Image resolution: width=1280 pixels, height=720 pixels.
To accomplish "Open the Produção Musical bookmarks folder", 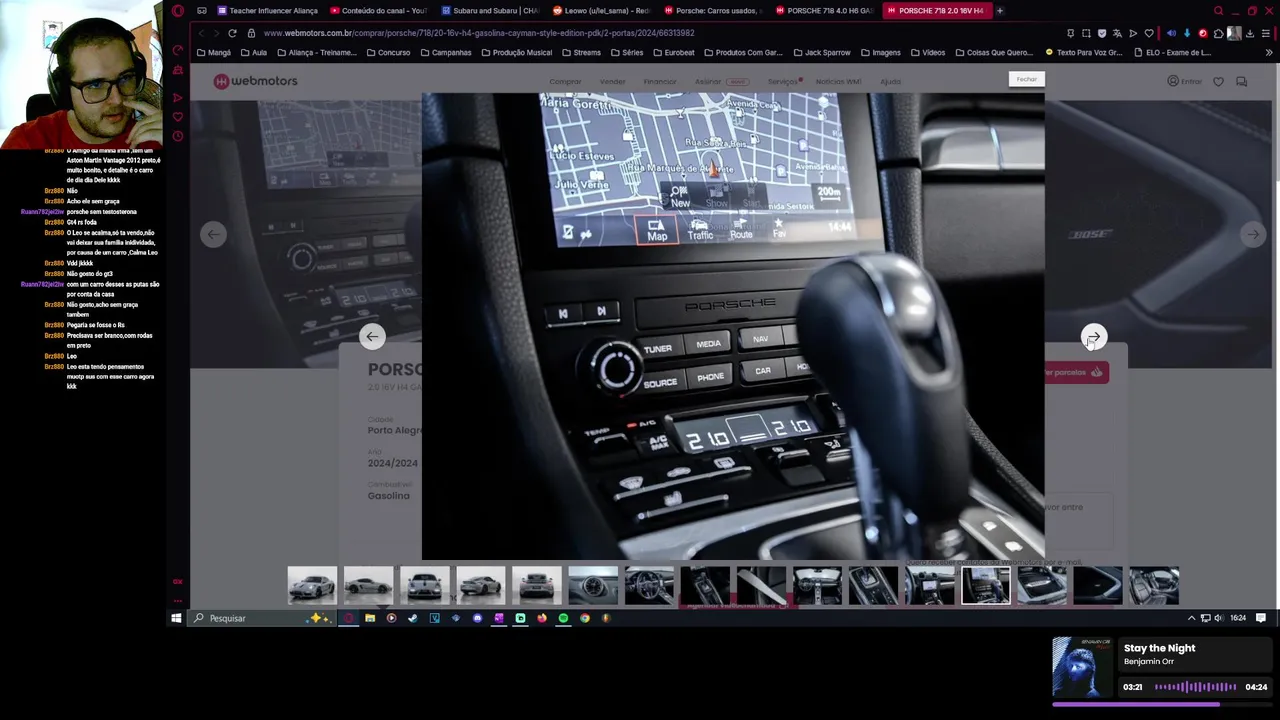I will [516, 52].
